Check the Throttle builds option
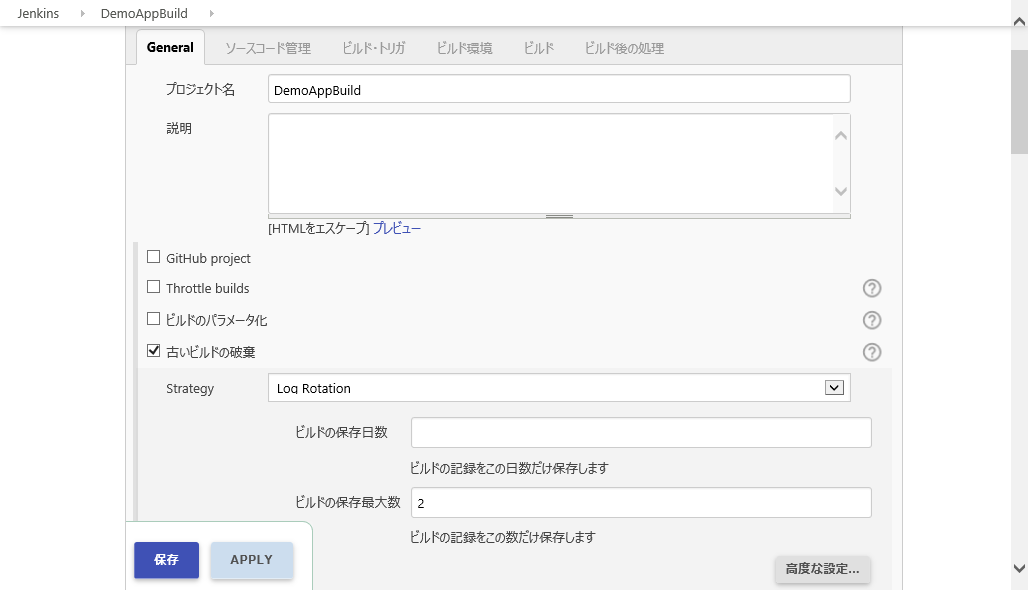Image resolution: width=1028 pixels, height=590 pixels. tap(153, 287)
